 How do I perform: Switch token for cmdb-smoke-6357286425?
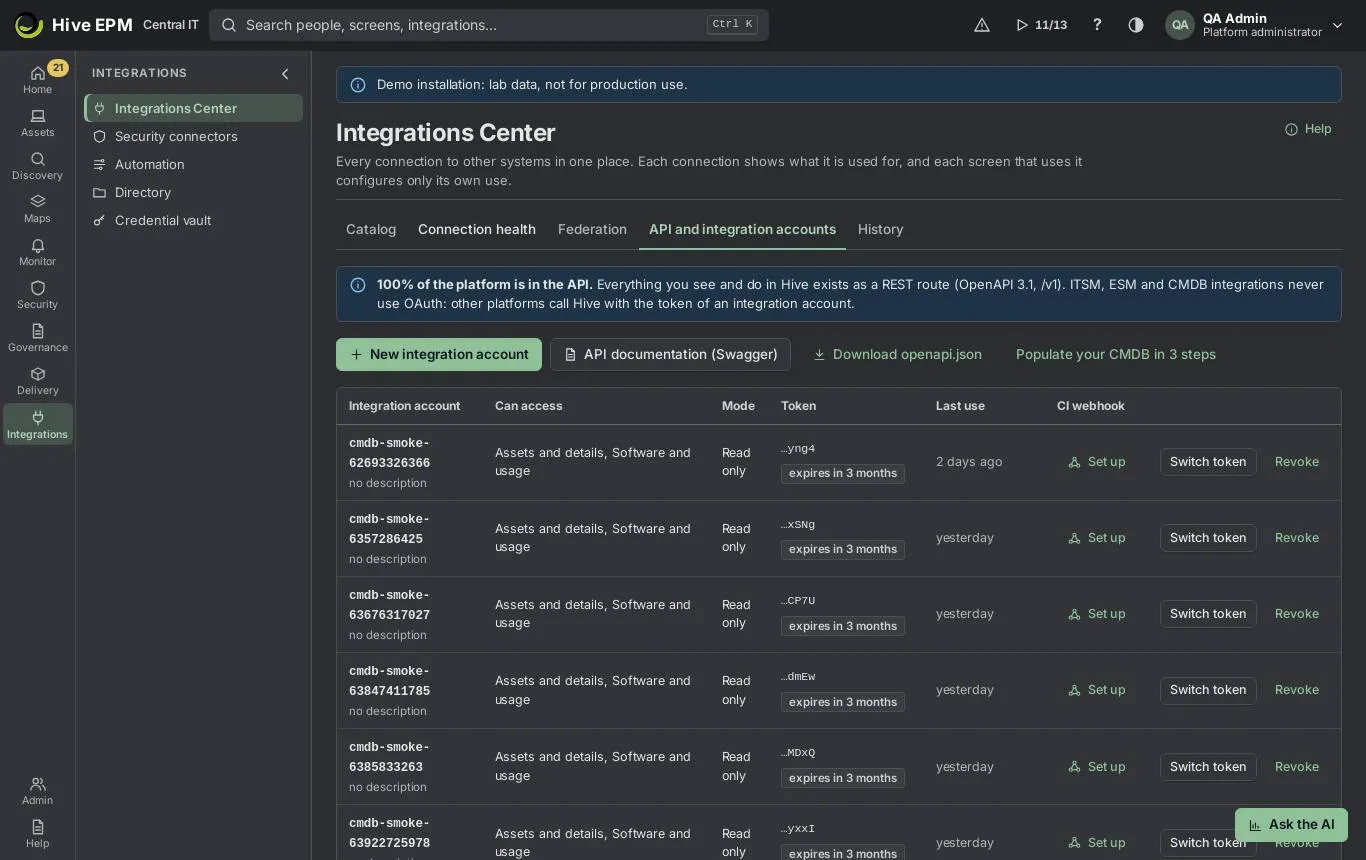(x=1208, y=538)
